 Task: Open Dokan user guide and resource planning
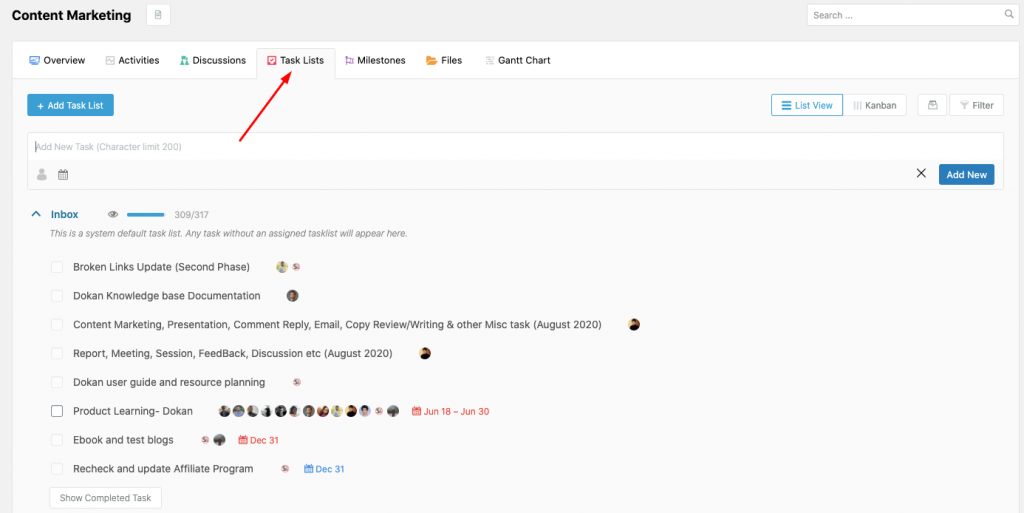(x=169, y=382)
